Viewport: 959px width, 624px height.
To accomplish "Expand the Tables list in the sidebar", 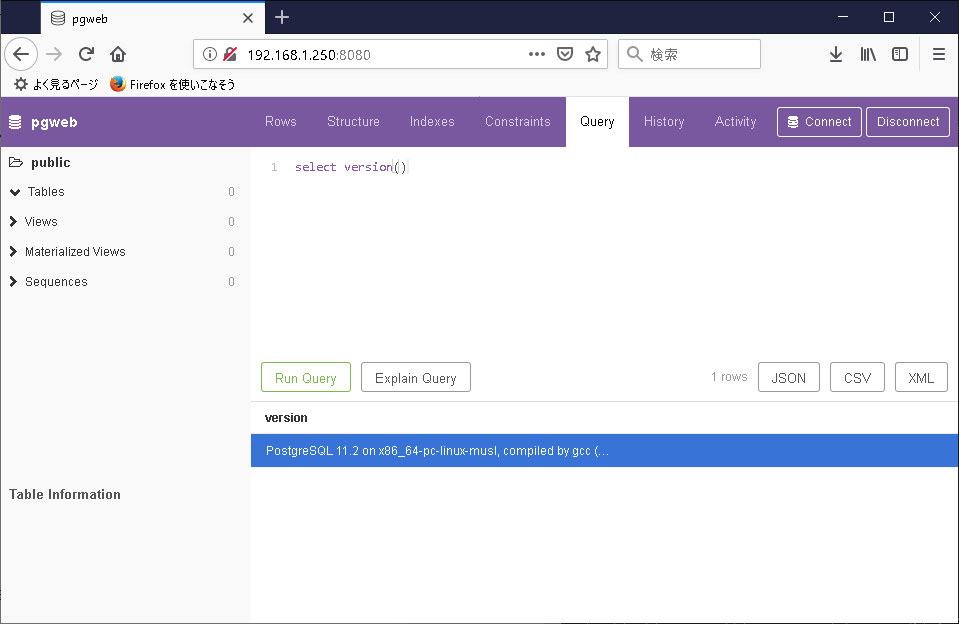I will pos(14,192).
